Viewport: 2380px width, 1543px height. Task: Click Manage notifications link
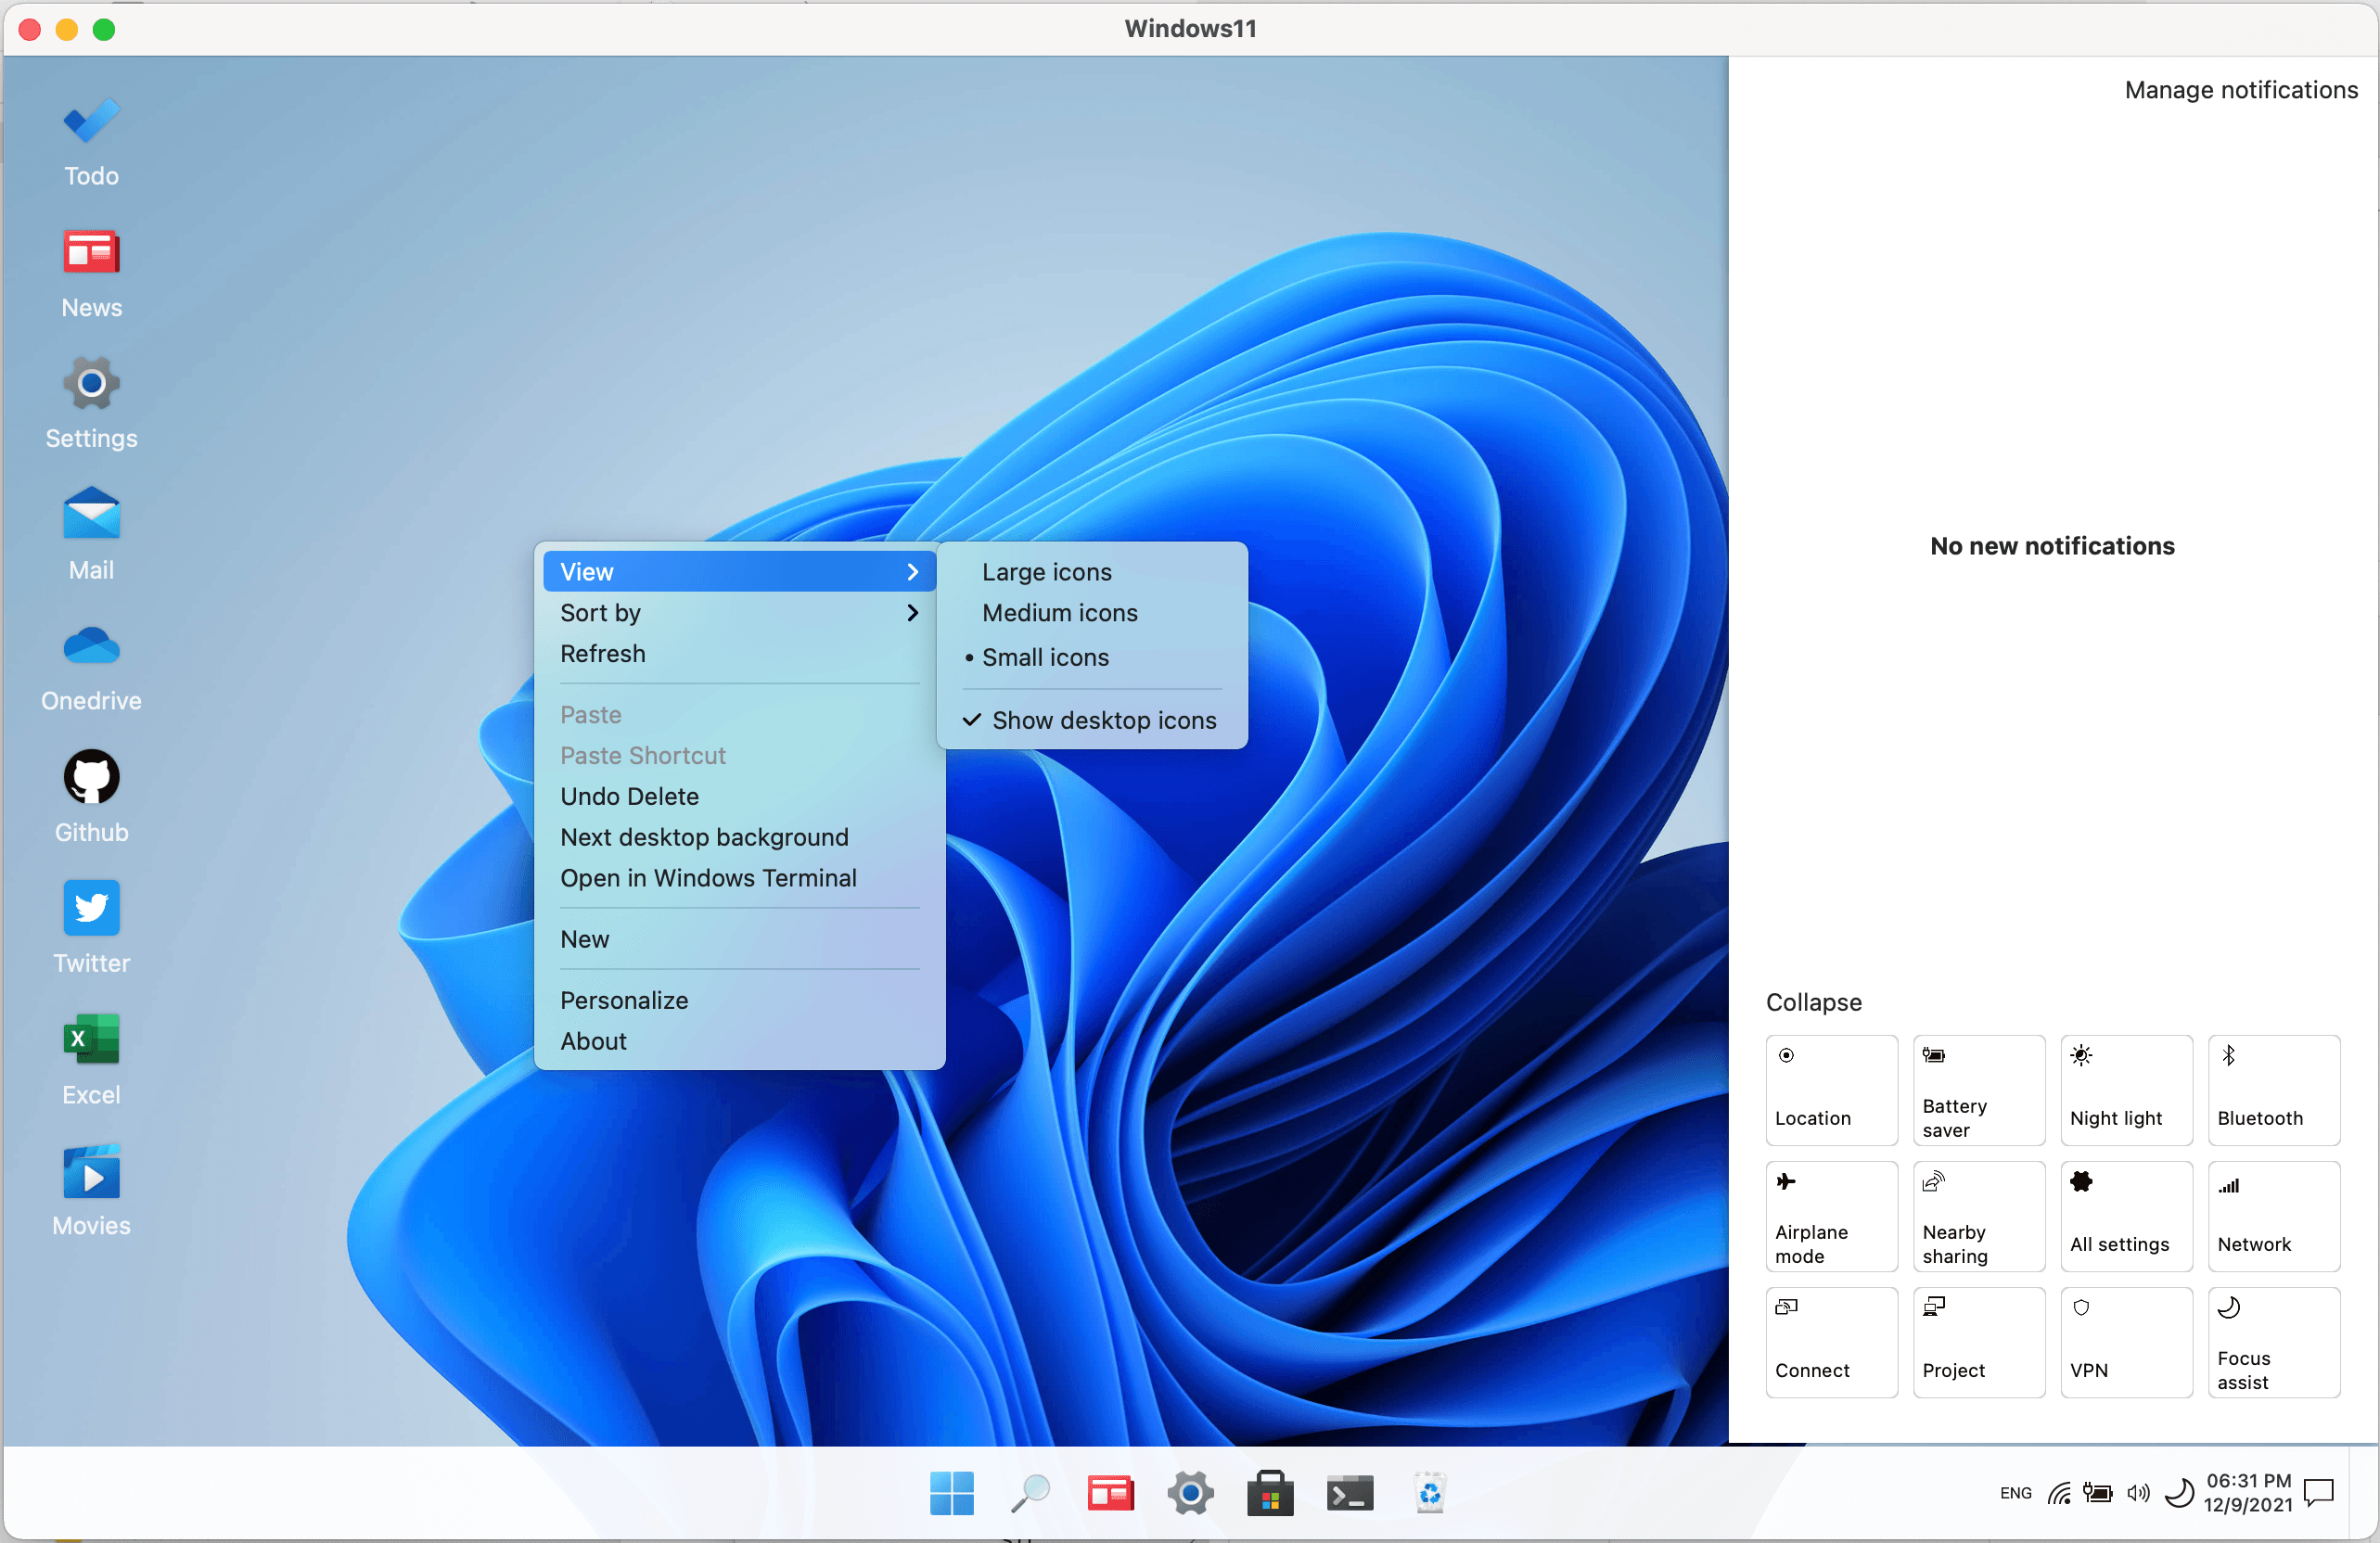[2240, 90]
